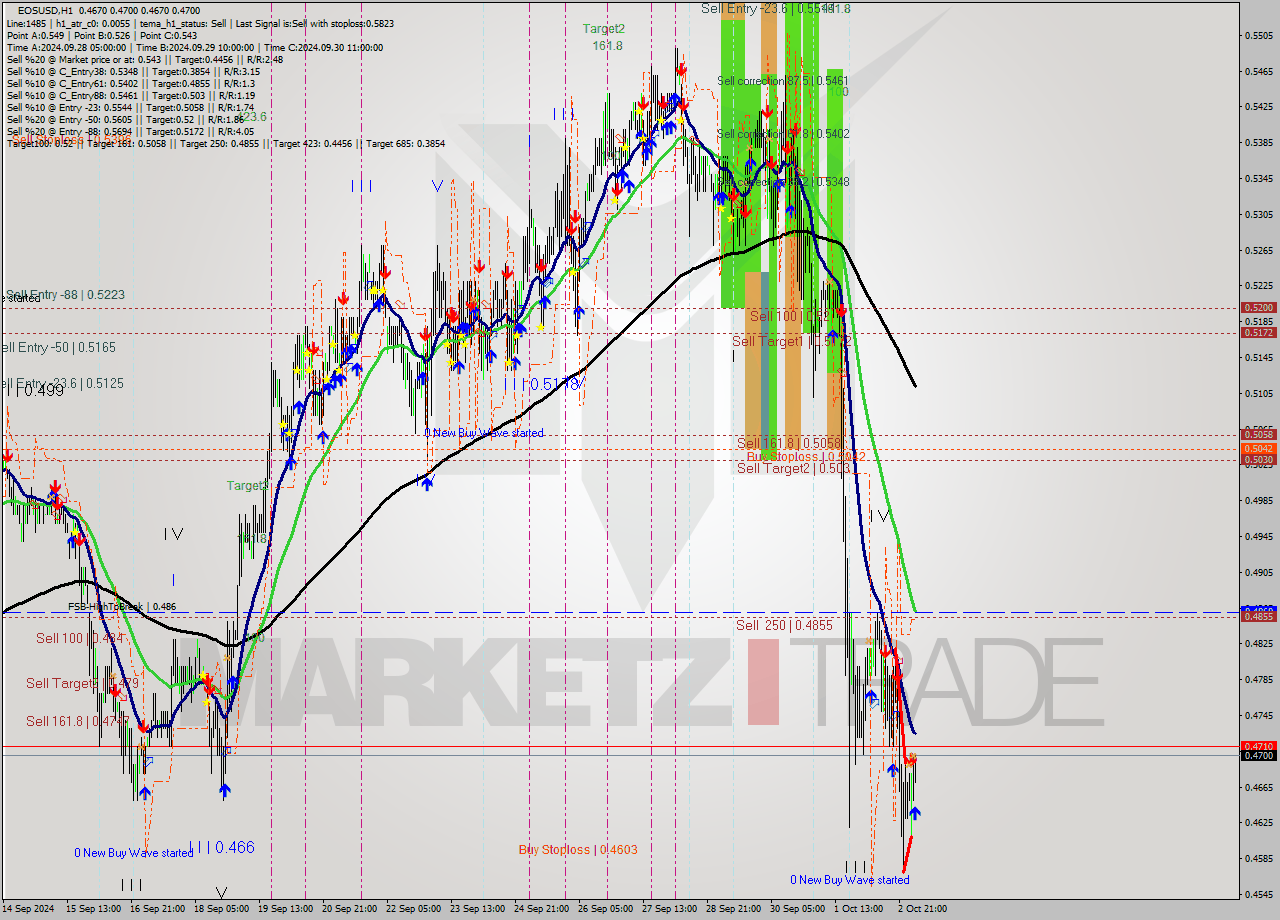Click the black 0.4700 current price tag
Image resolution: width=1280 pixels, height=920 pixels.
point(1257,755)
